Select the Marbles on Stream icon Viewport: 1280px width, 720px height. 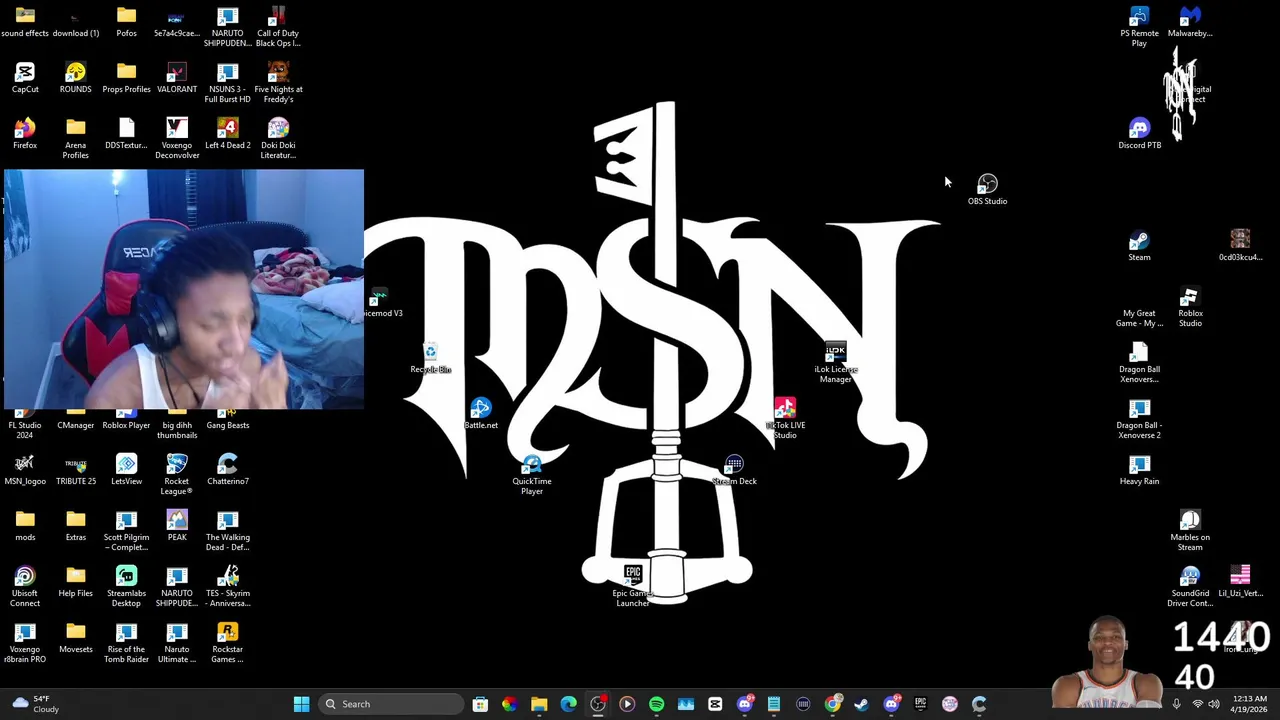click(1190, 530)
